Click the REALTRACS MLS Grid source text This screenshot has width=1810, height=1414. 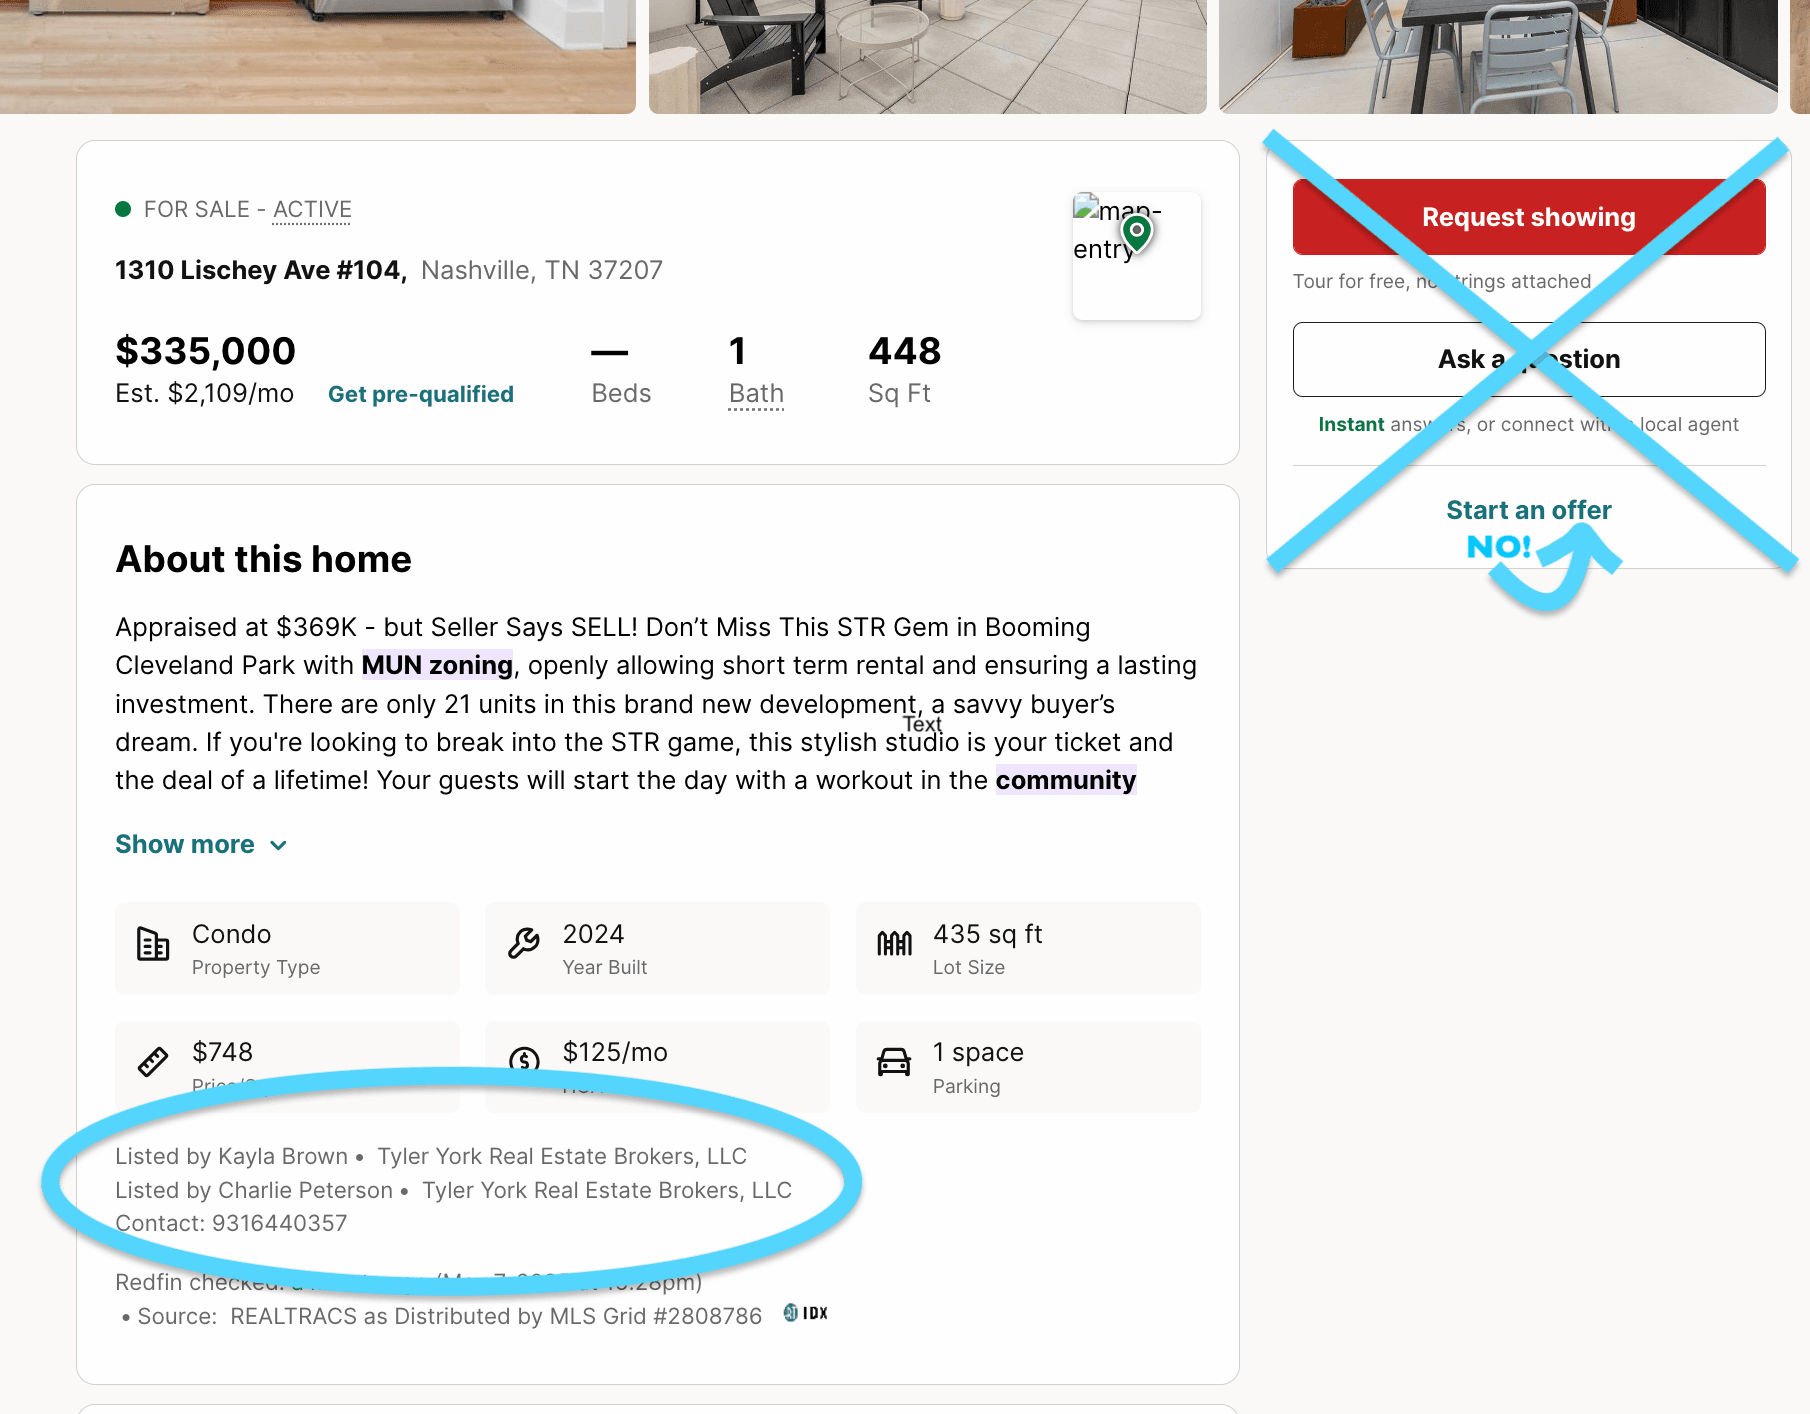(x=496, y=1316)
